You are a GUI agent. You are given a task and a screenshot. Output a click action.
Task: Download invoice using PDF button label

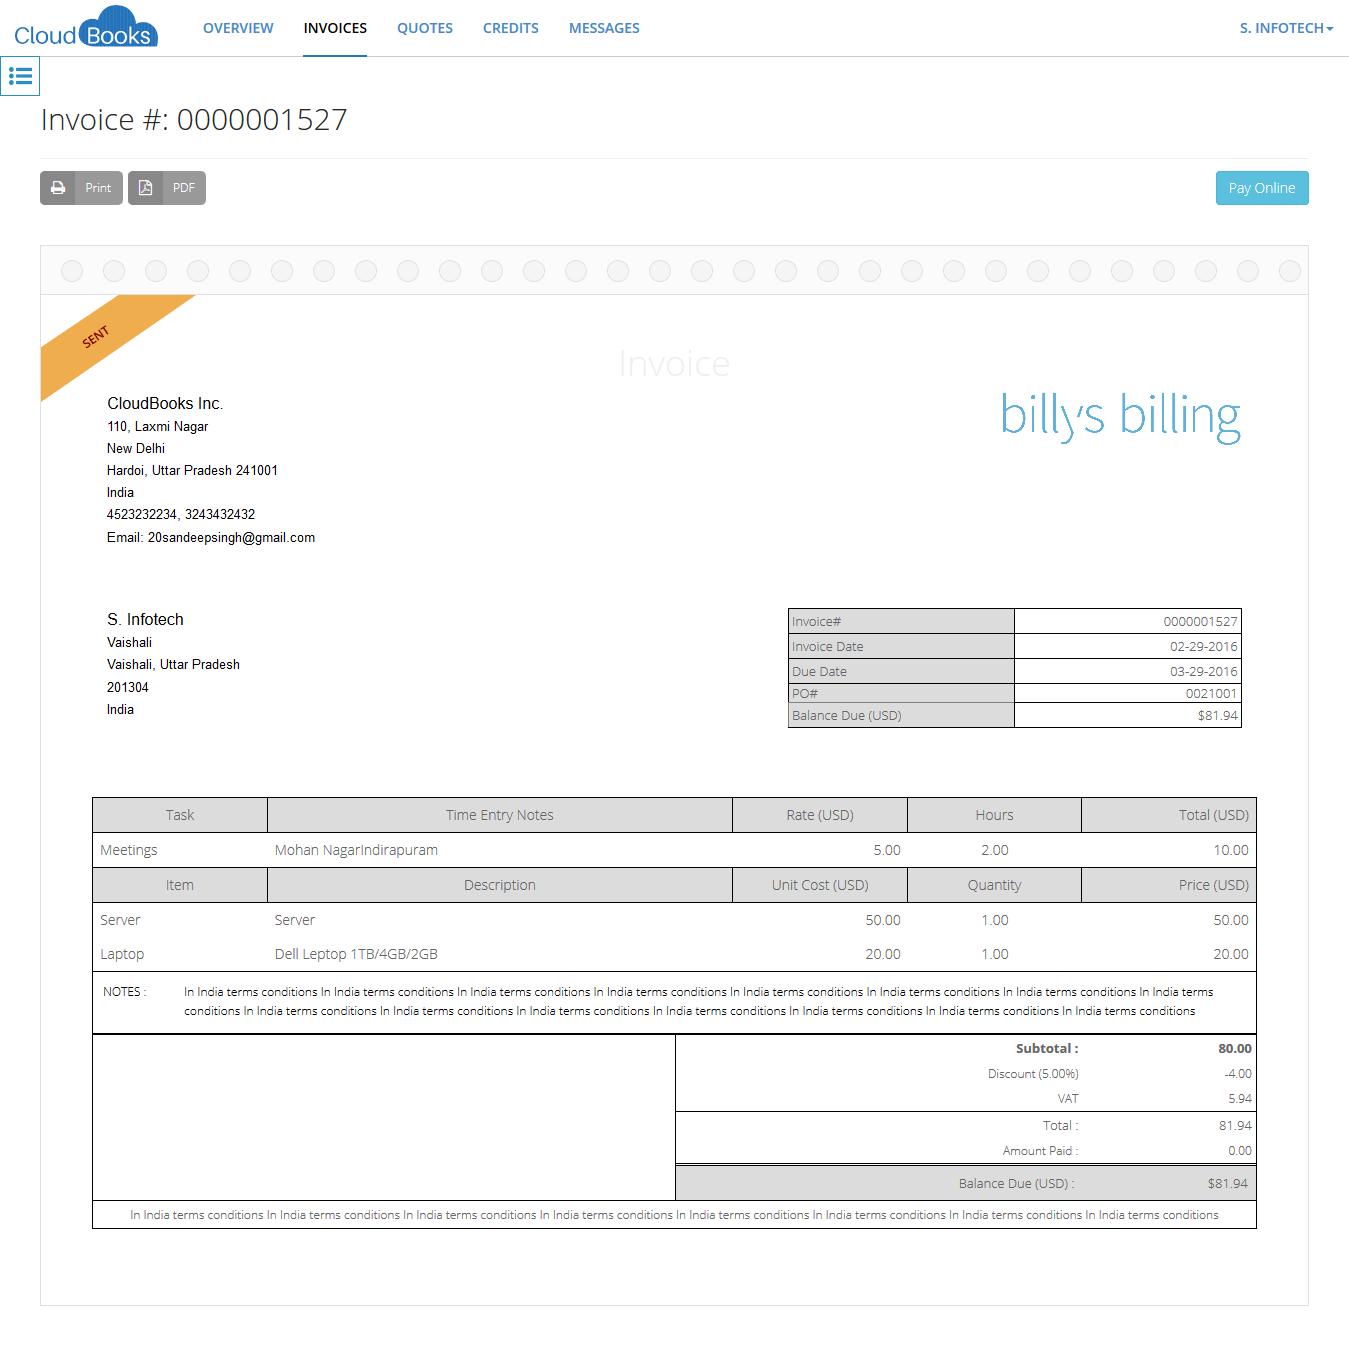(x=184, y=188)
